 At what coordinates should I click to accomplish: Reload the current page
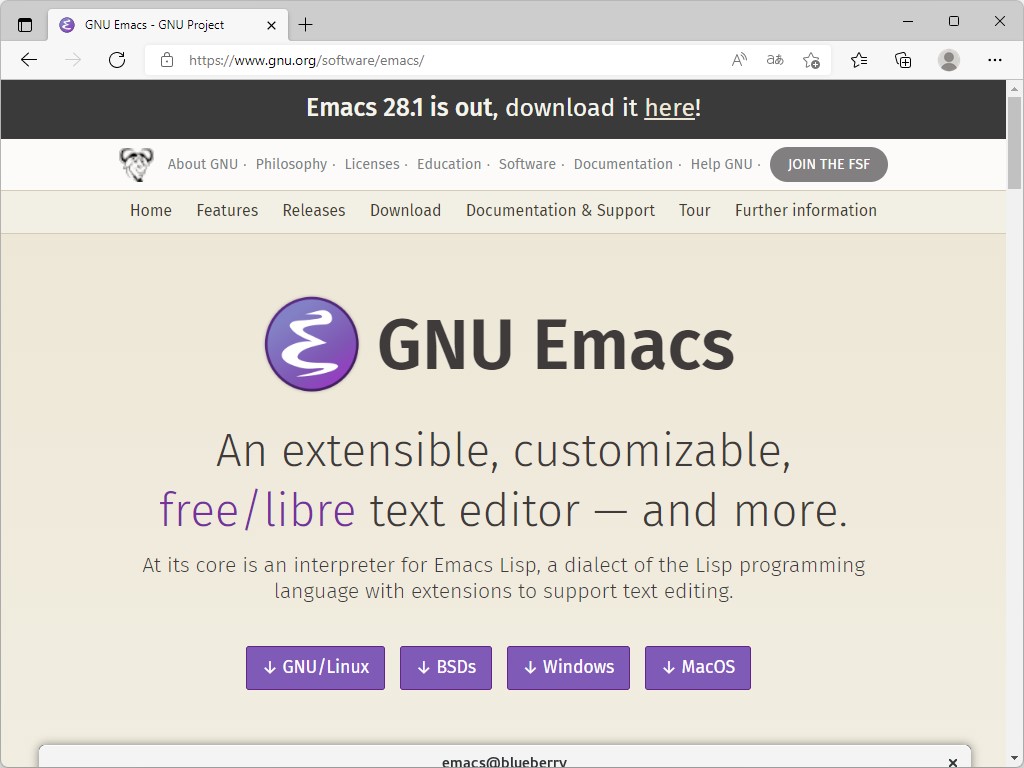(117, 60)
